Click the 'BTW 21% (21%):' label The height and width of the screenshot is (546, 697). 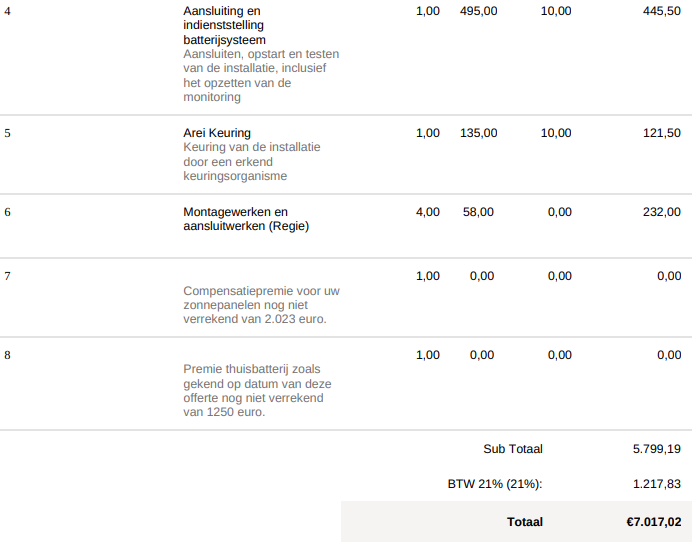tap(494, 484)
